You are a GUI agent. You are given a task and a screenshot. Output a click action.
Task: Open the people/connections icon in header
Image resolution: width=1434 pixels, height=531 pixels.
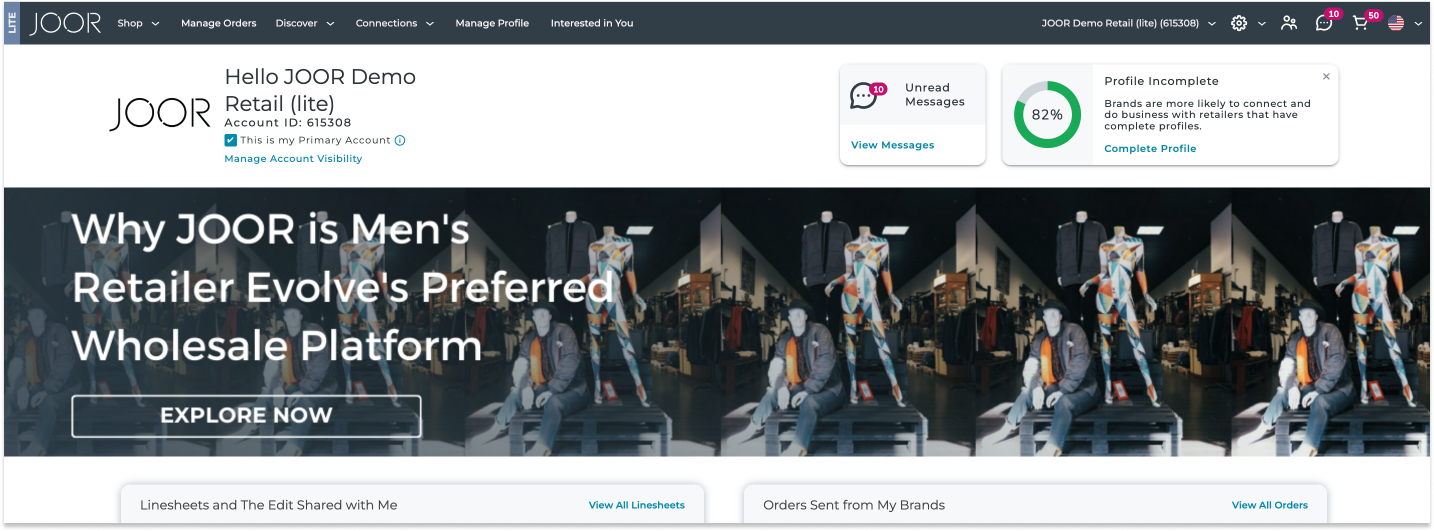coord(1289,23)
